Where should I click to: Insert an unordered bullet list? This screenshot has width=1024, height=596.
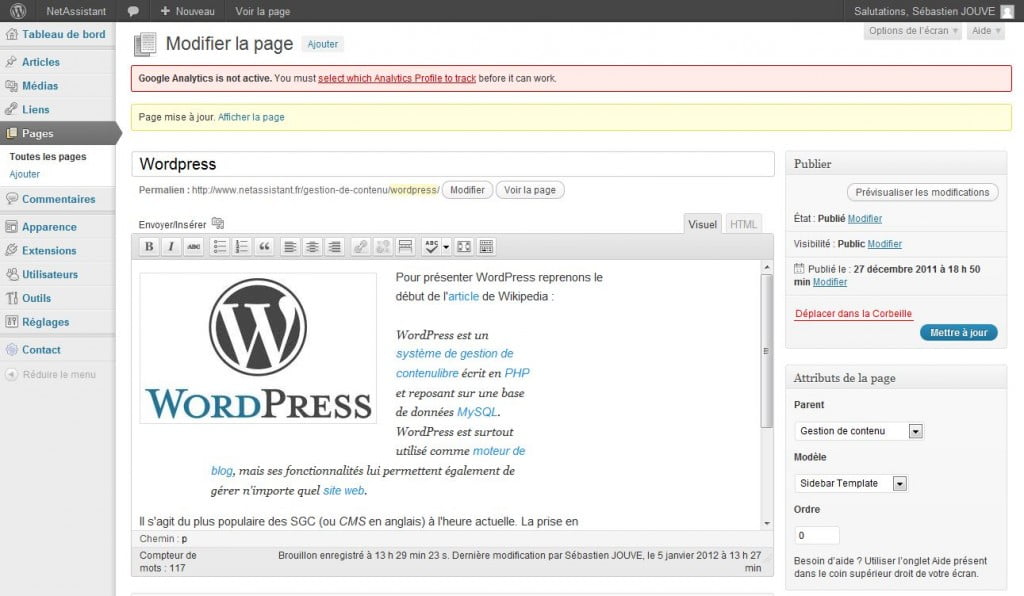pos(220,247)
